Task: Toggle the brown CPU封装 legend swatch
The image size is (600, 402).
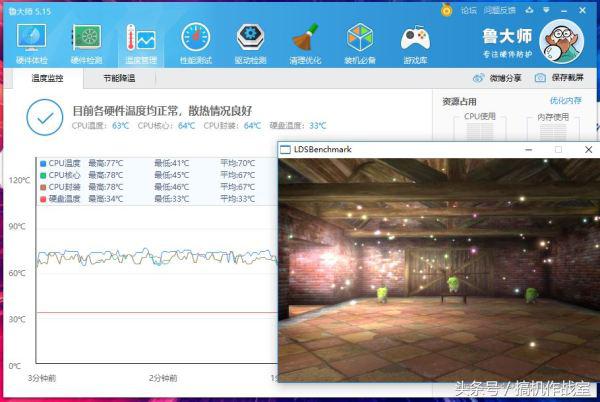Action: (43, 187)
